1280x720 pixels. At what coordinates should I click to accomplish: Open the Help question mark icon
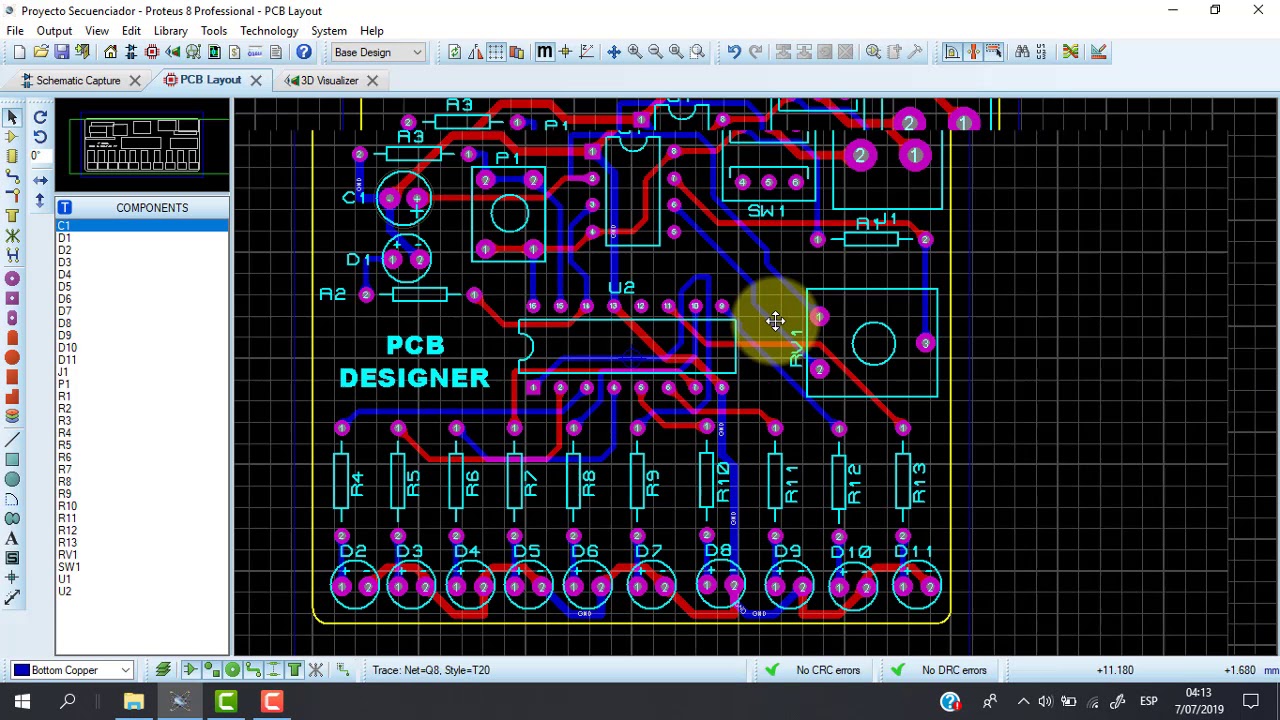pos(304,52)
